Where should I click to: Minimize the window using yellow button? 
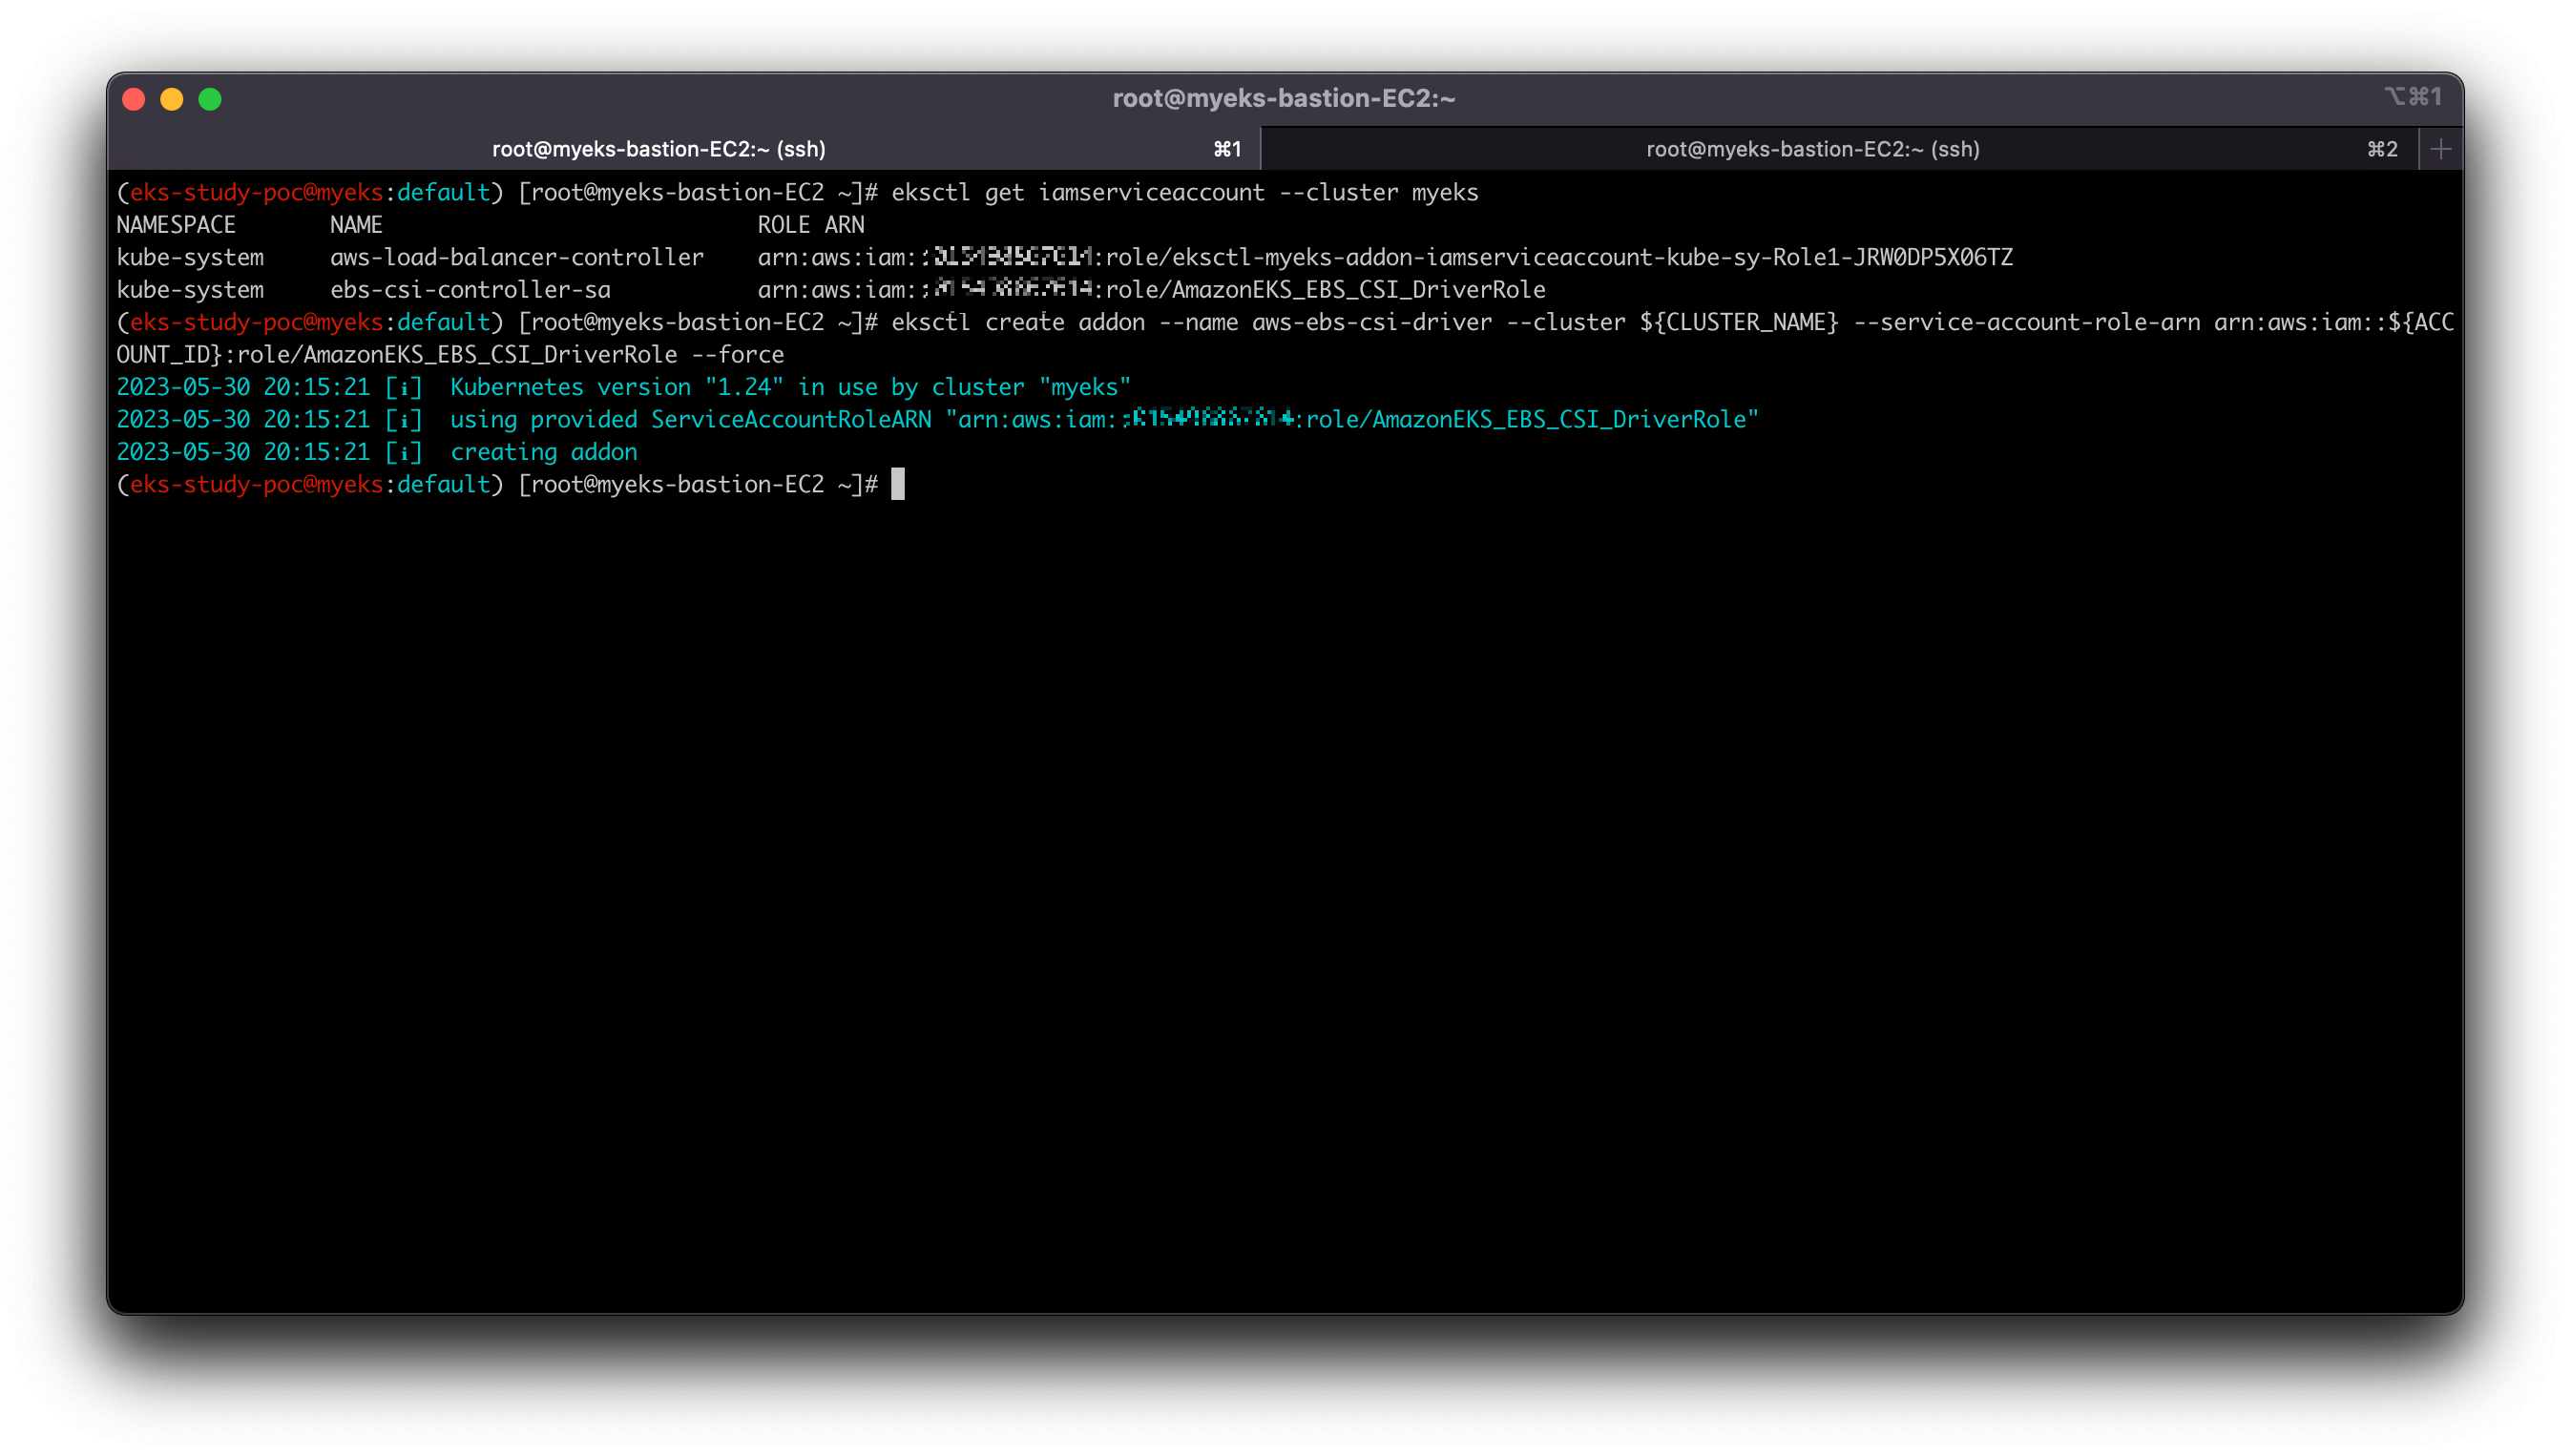click(x=172, y=99)
